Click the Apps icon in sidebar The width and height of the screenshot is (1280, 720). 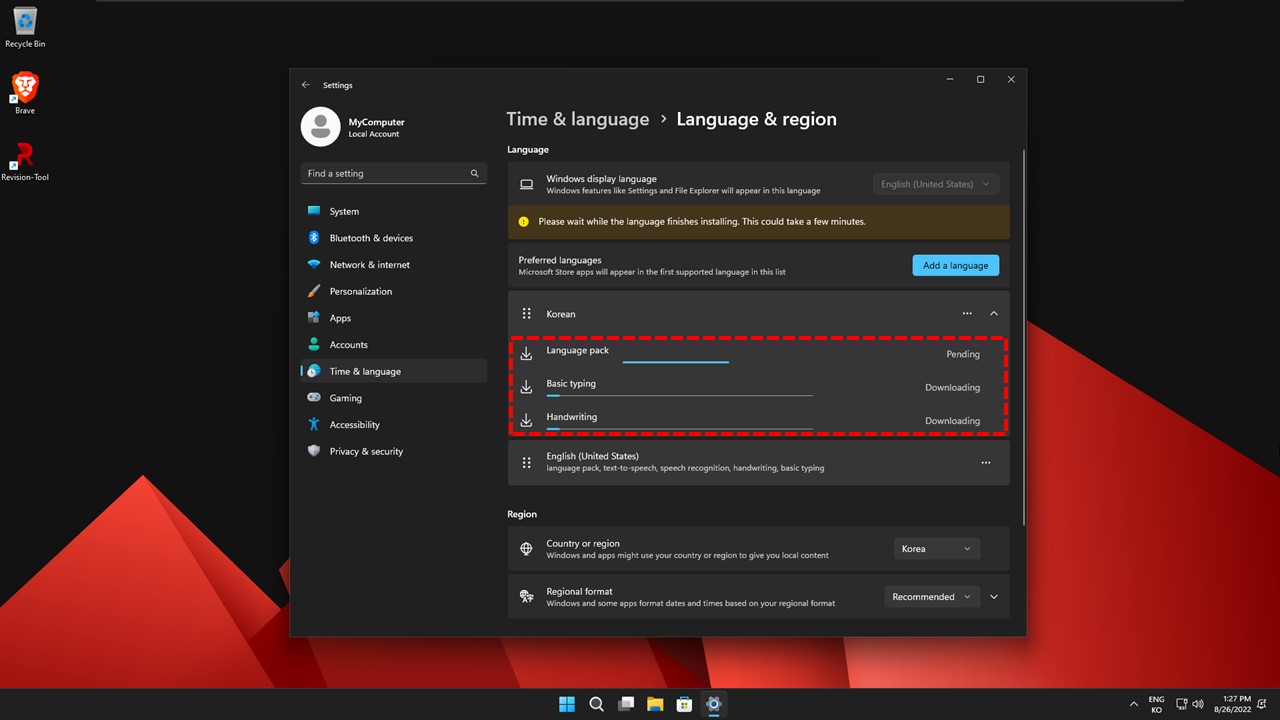point(314,318)
